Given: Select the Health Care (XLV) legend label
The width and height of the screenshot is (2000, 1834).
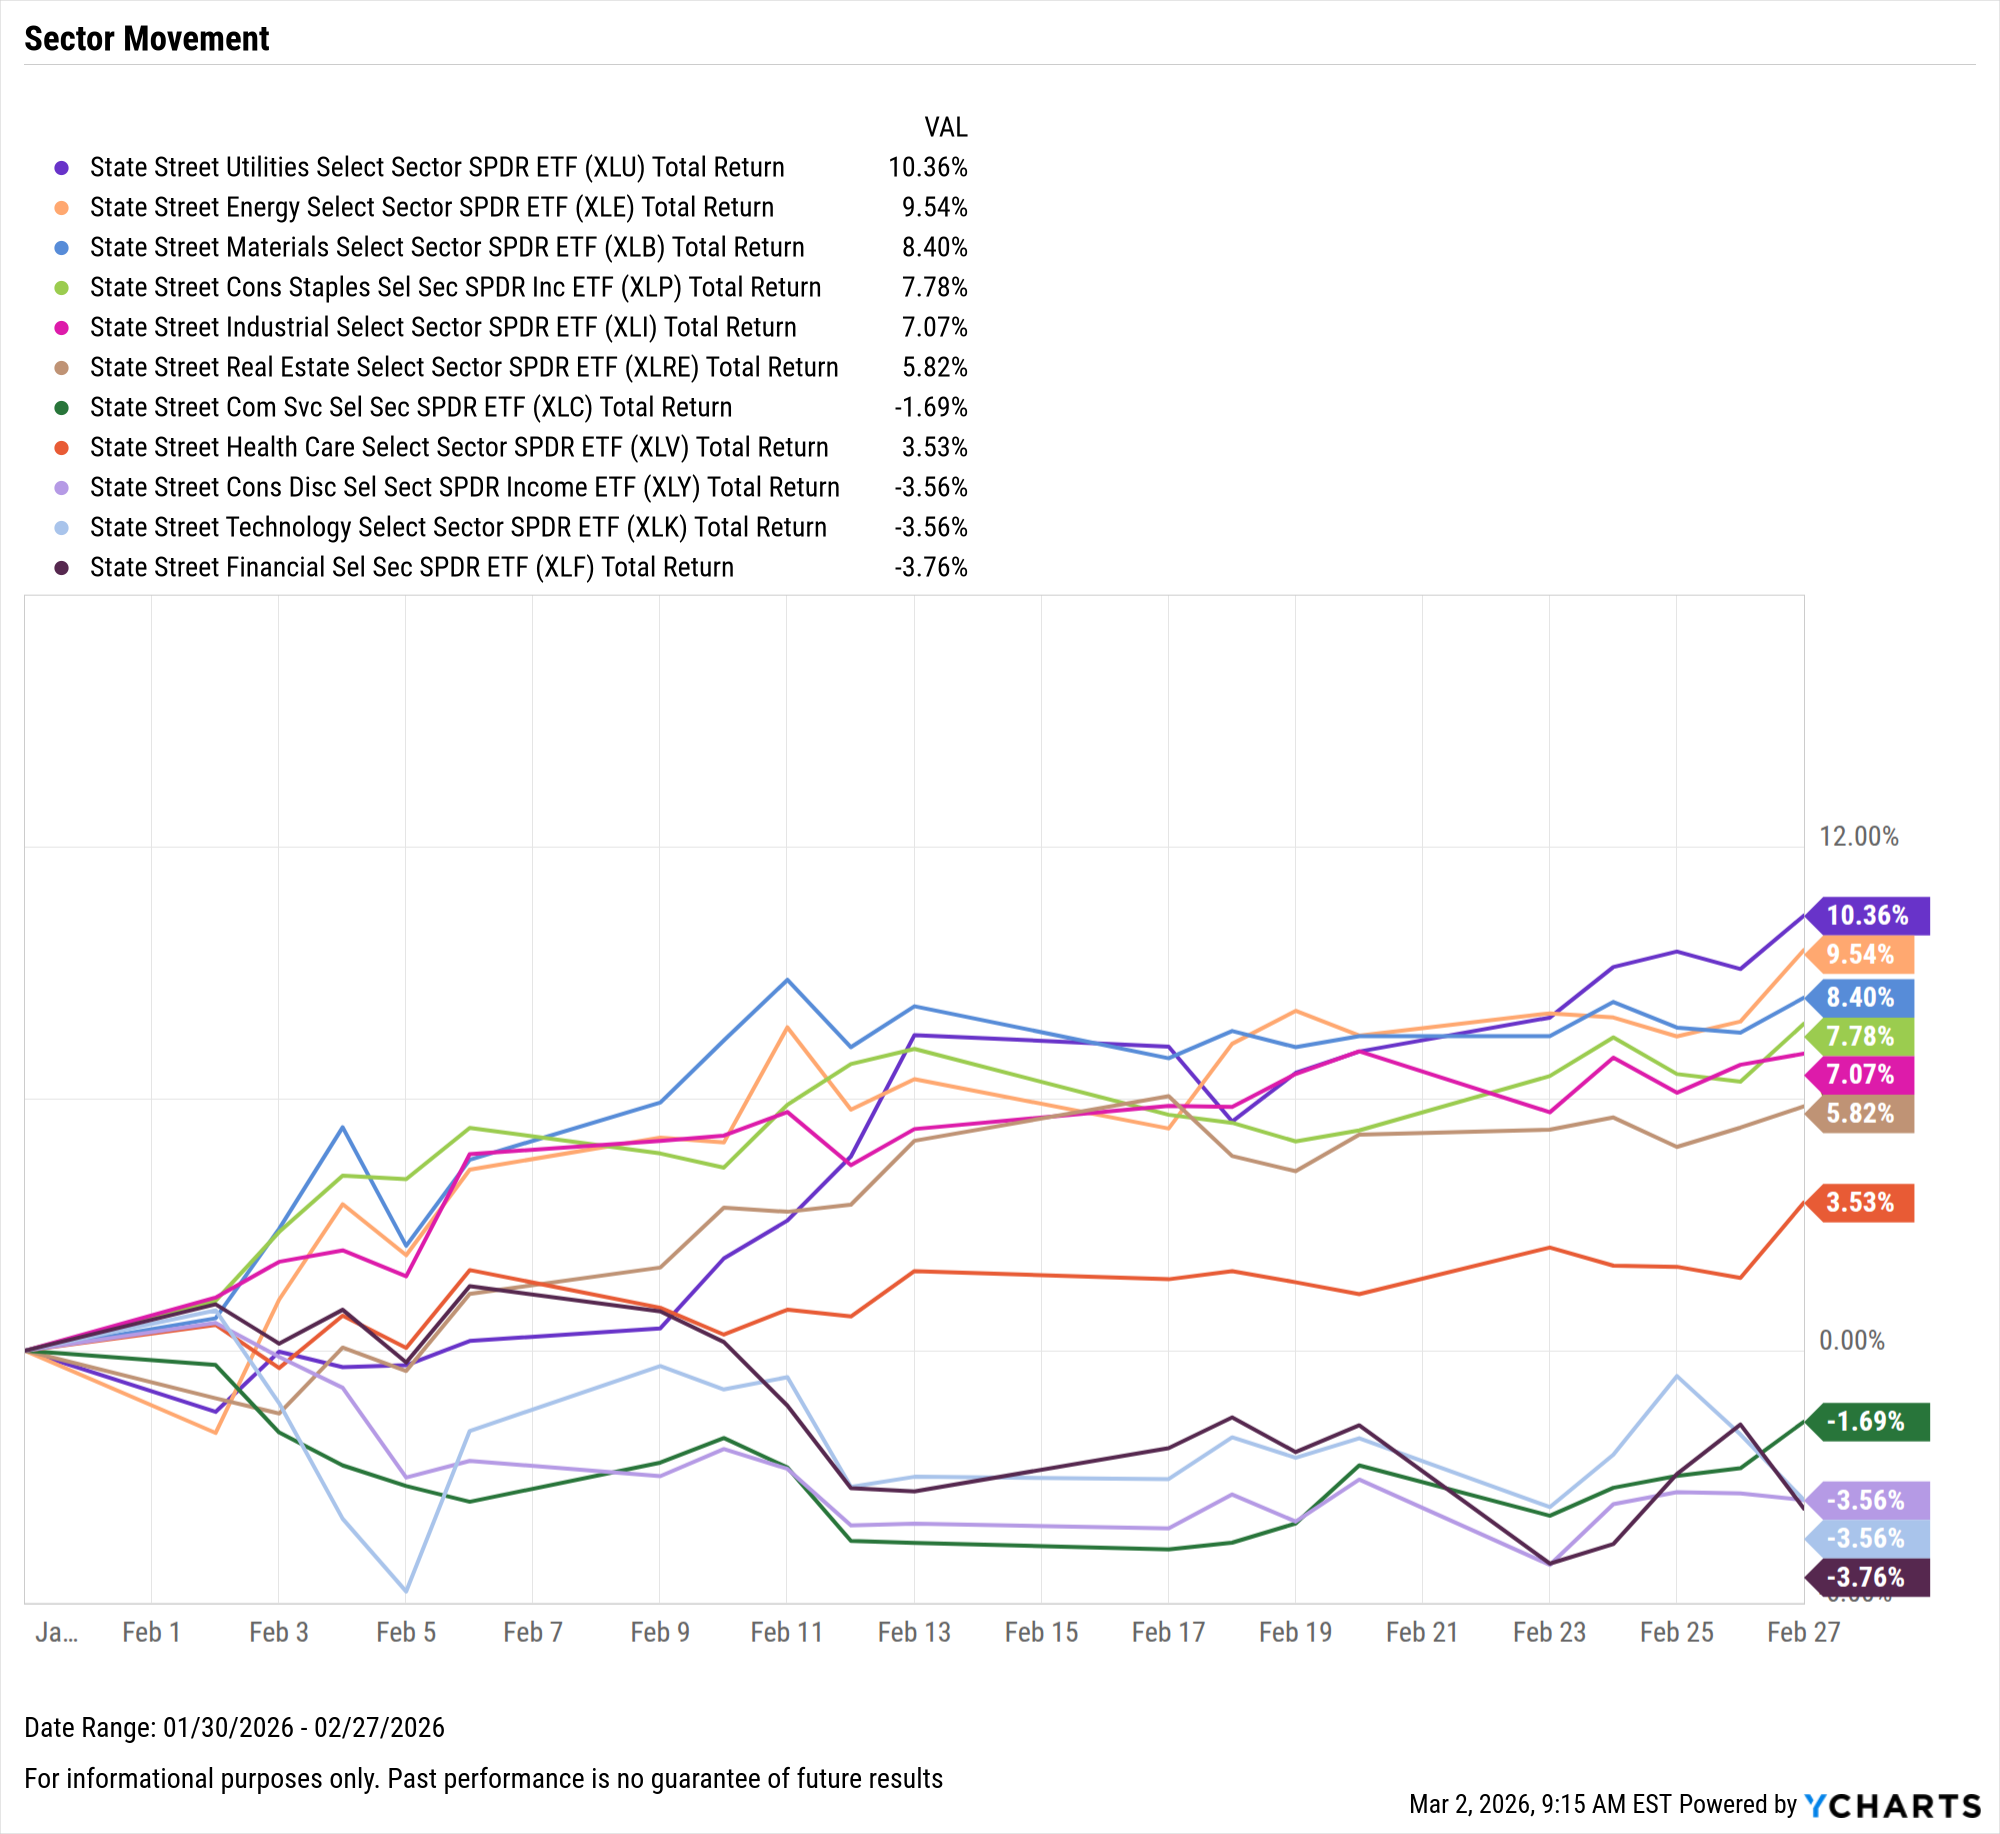Looking at the screenshot, I should pyautogui.click(x=459, y=448).
